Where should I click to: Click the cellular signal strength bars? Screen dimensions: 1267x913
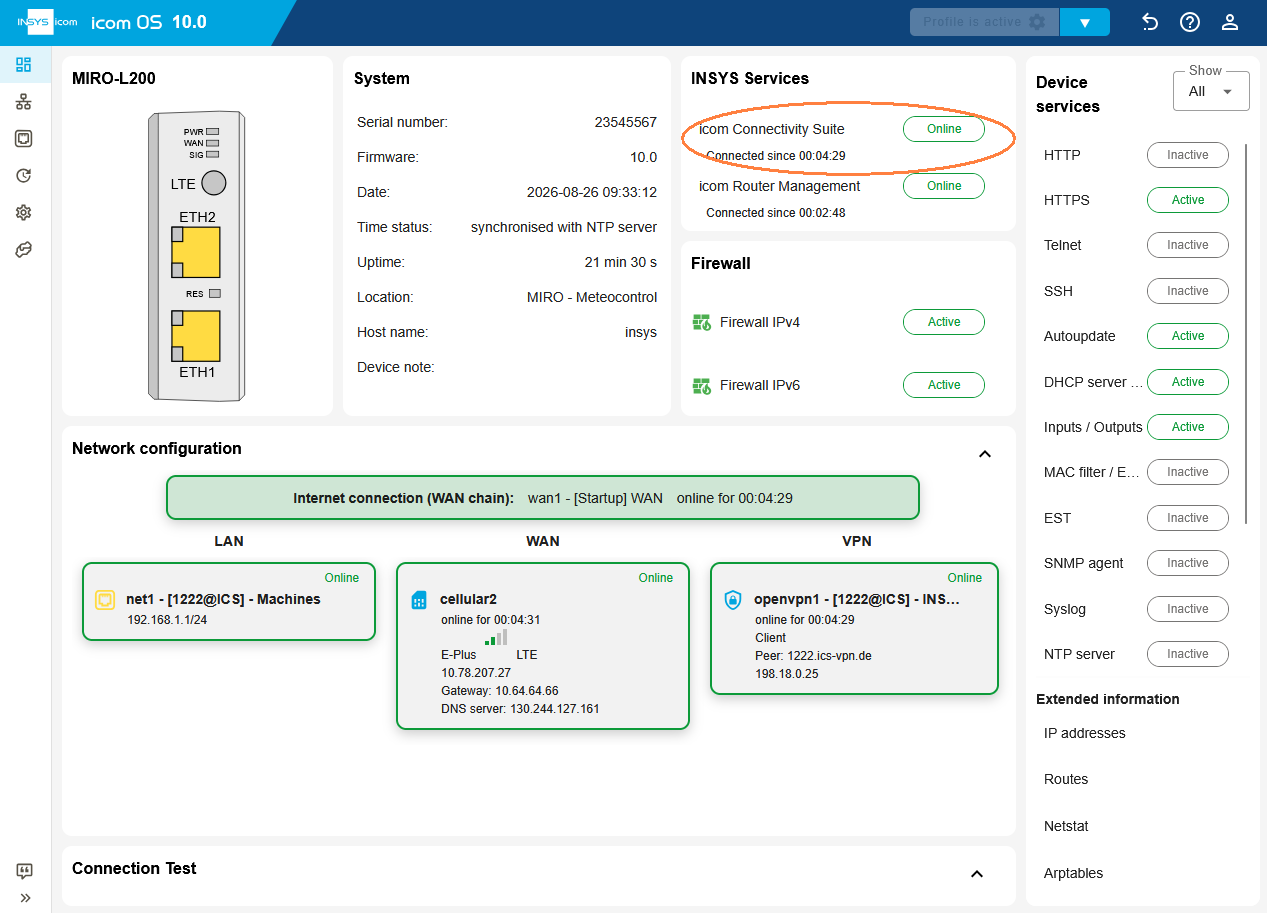(x=496, y=637)
